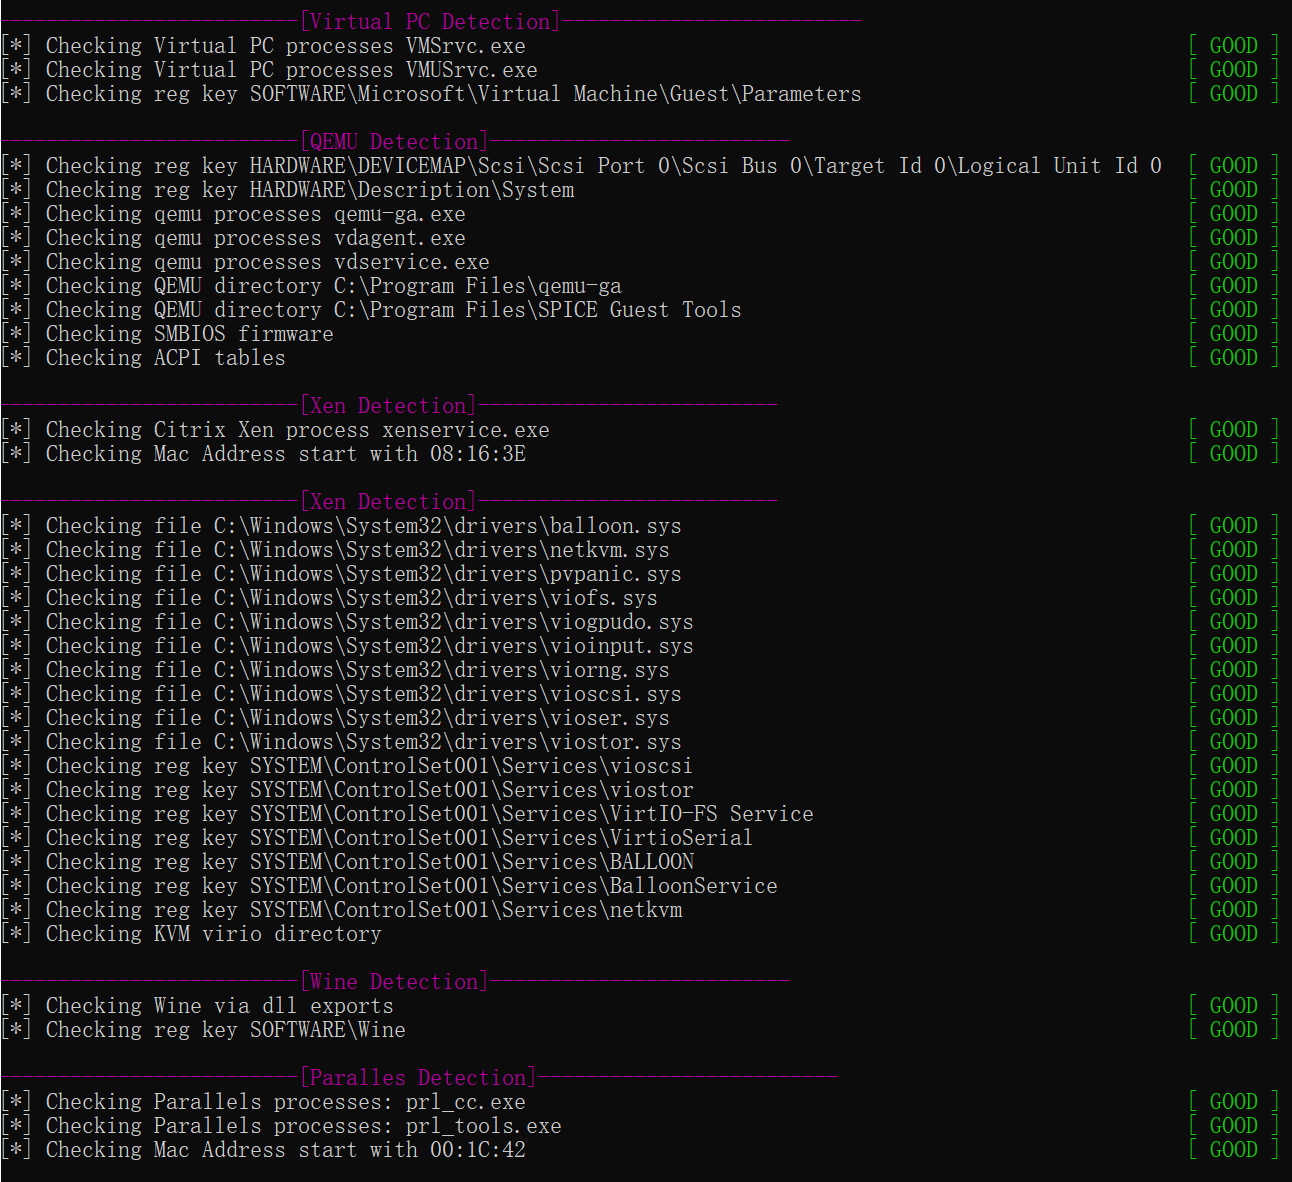Click the Virtual Machine\Guest\Parameters reg key line

coord(431,94)
